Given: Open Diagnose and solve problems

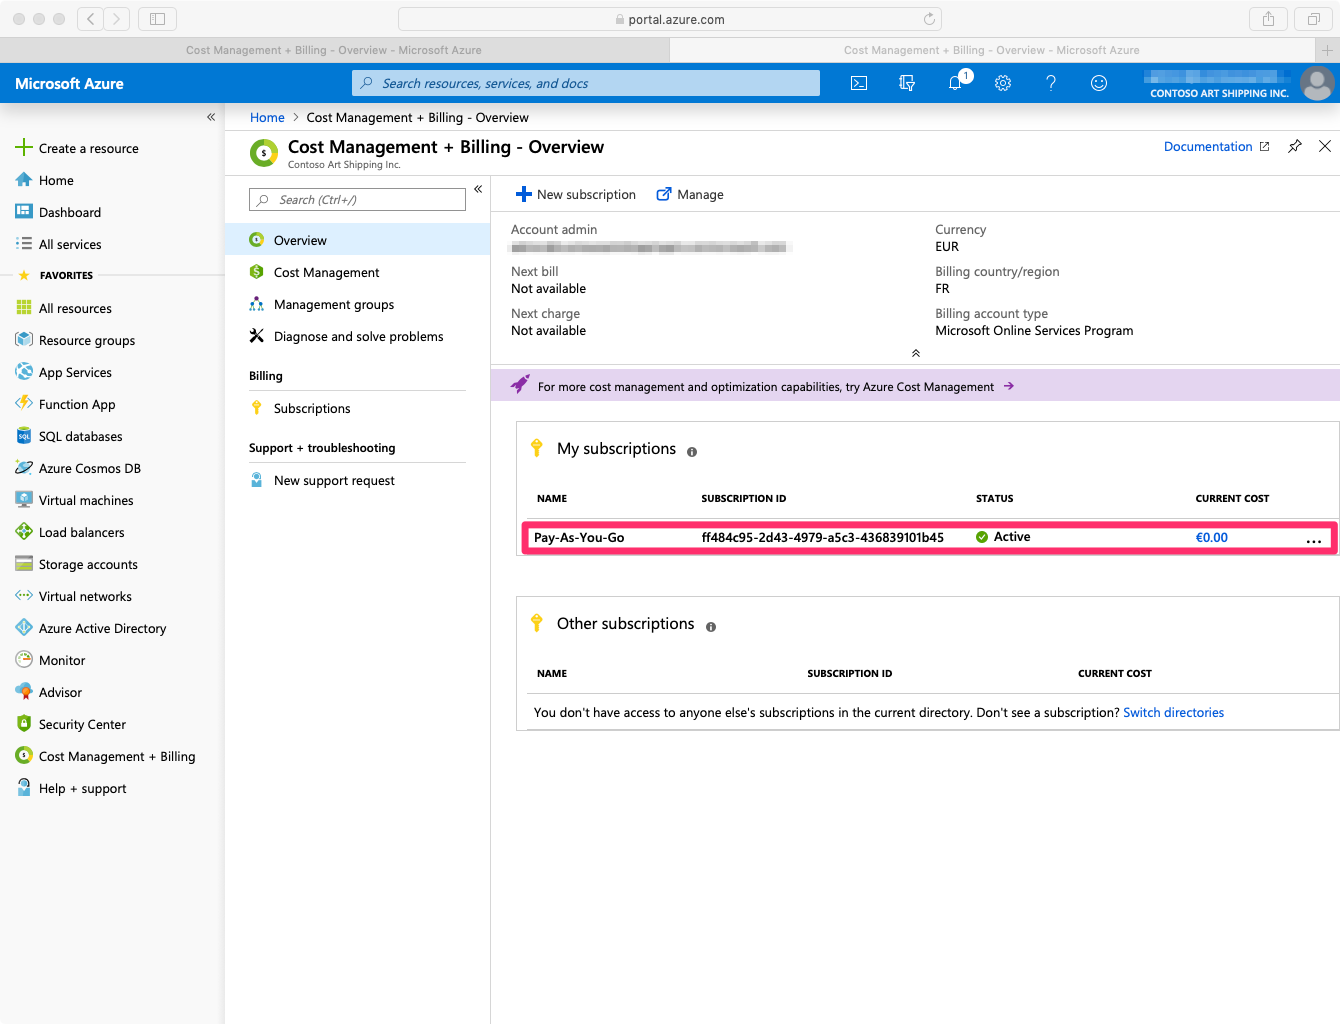Looking at the screenshot, I should click(x=357, y=336).
